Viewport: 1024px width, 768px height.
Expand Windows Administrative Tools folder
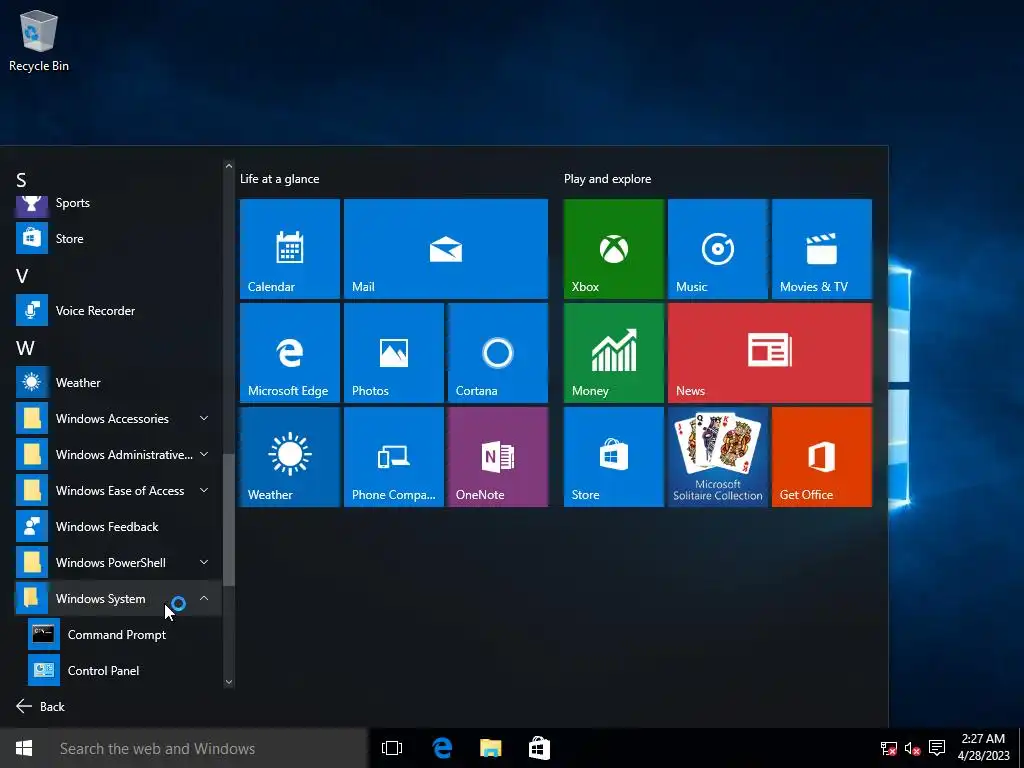[118, 455]
